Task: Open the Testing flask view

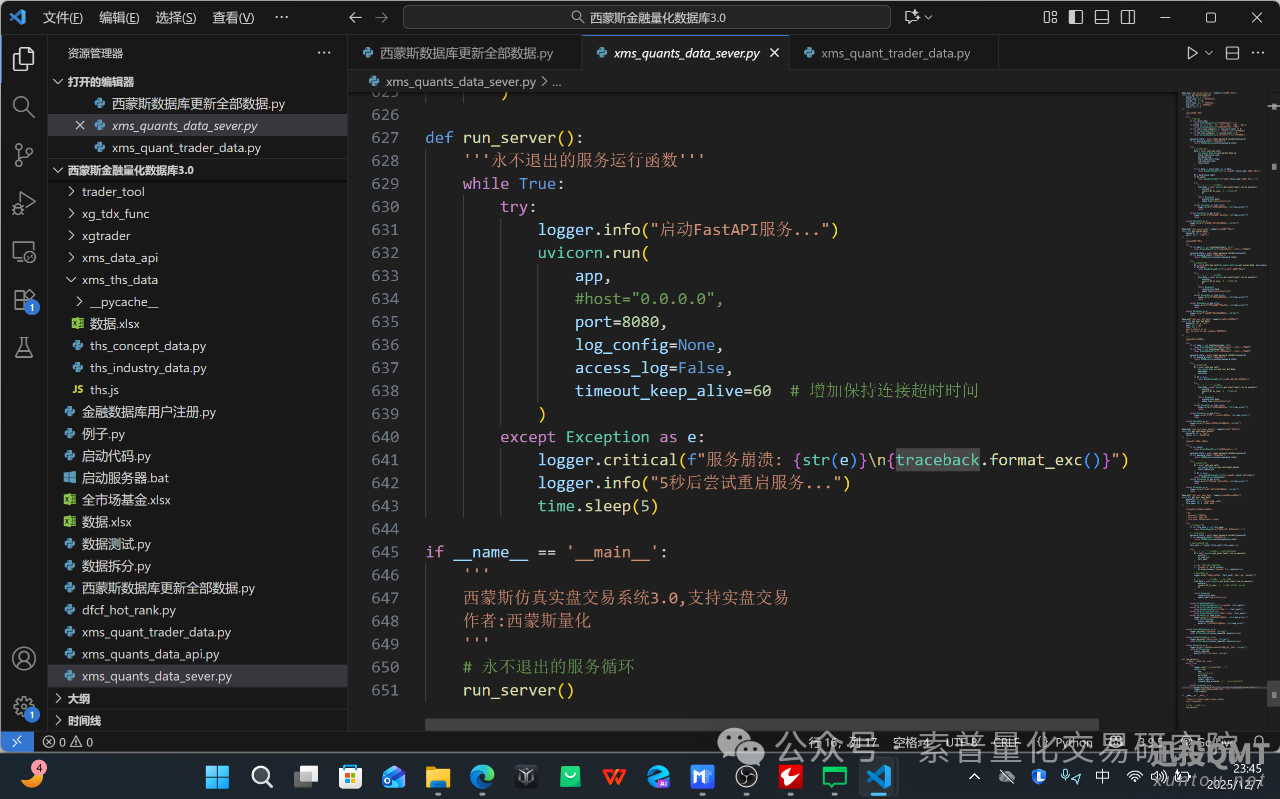Action: pos(23,347)
